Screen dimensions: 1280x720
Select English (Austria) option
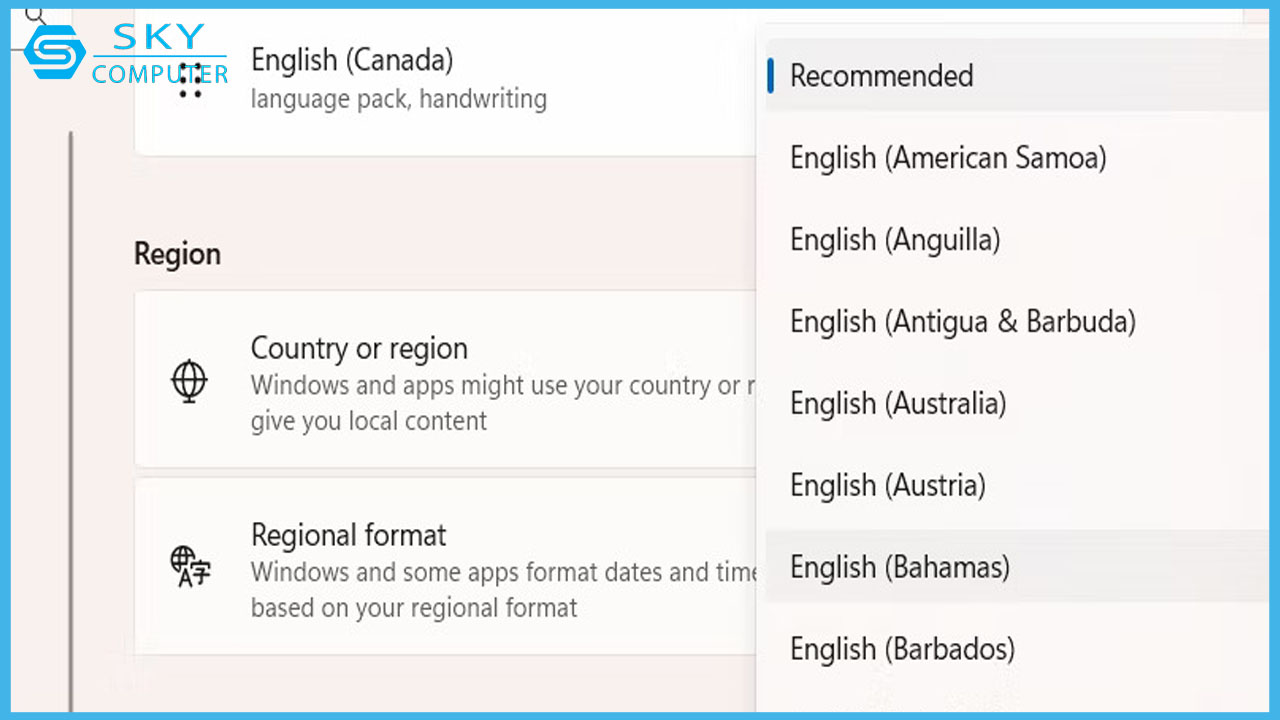pos(887,486)
